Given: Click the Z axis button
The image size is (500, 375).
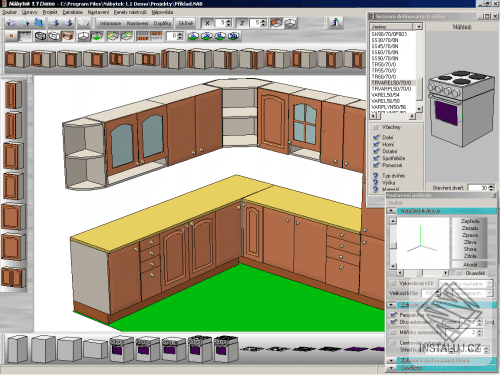Looking at the screenshot, I should (x=242, y=23).
